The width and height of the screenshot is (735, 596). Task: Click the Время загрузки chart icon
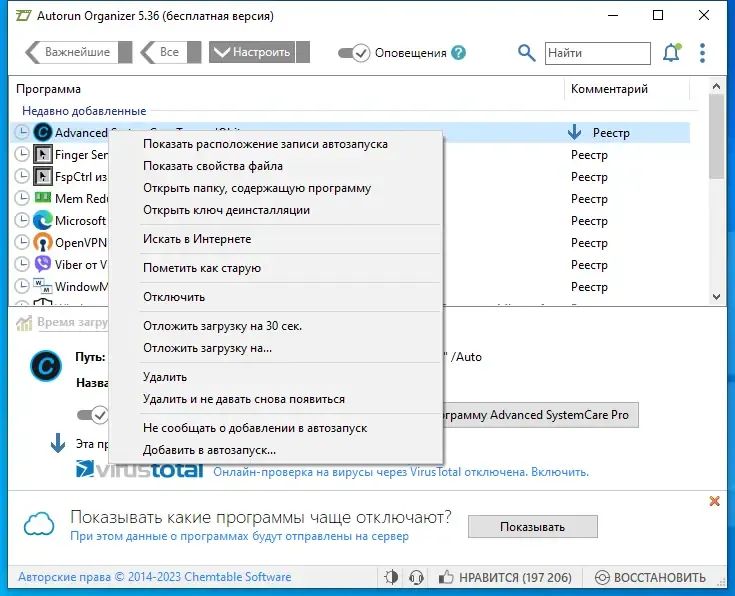click(24, 323)
